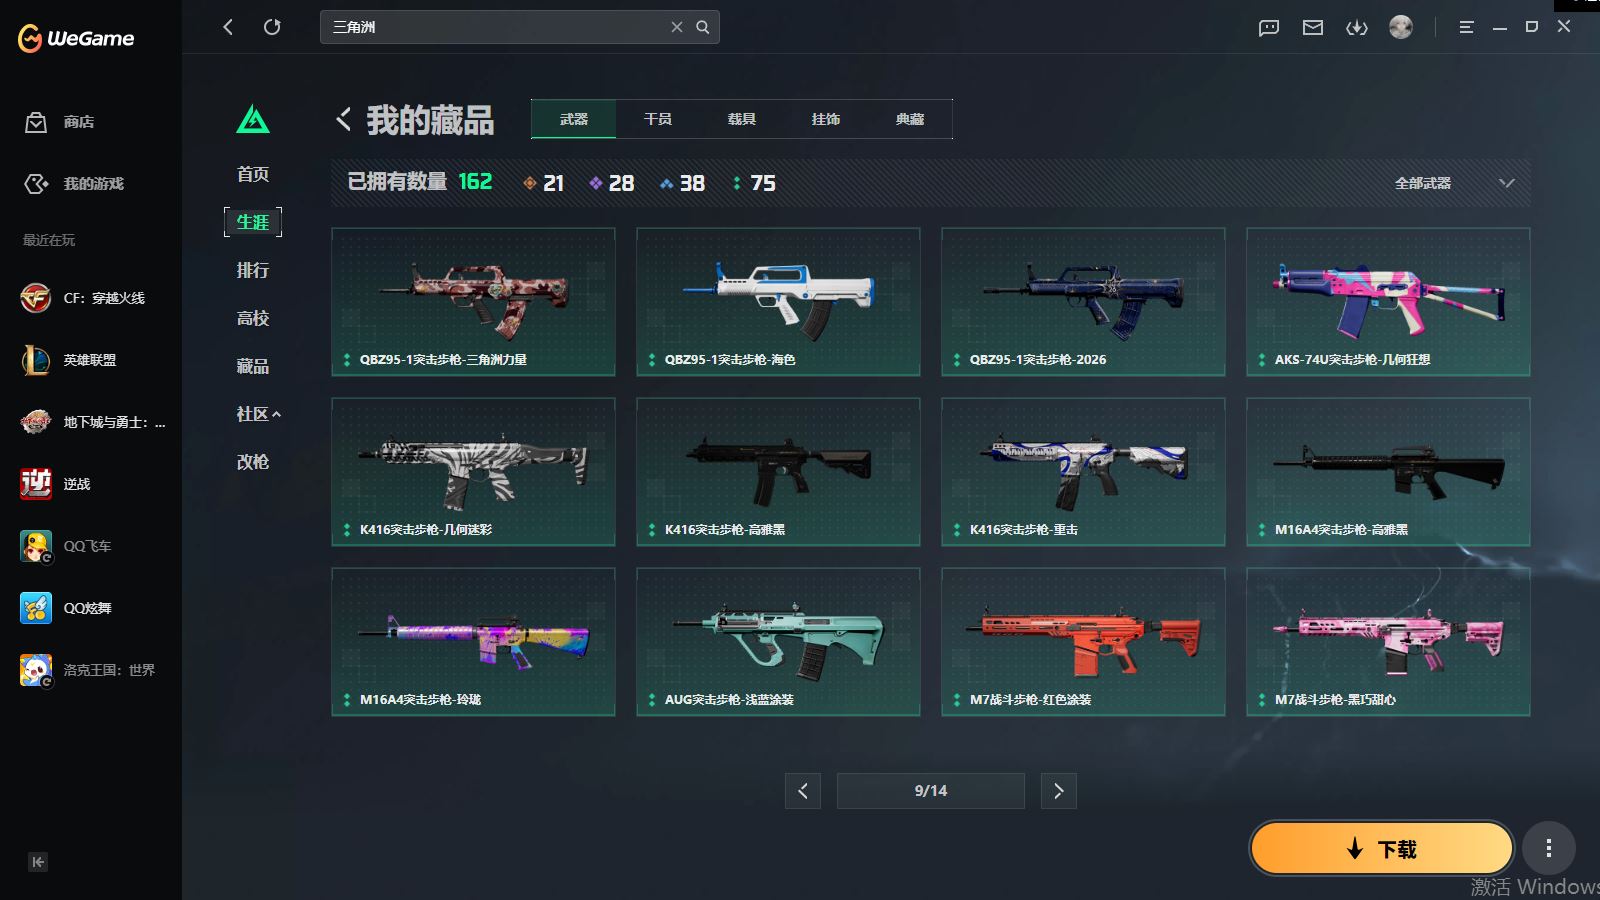Viewport: 1600px width, 900px height.
Task: Launch CF: 穿越火线 game icon
Action: pyautogui.click(x=36, y=298)
